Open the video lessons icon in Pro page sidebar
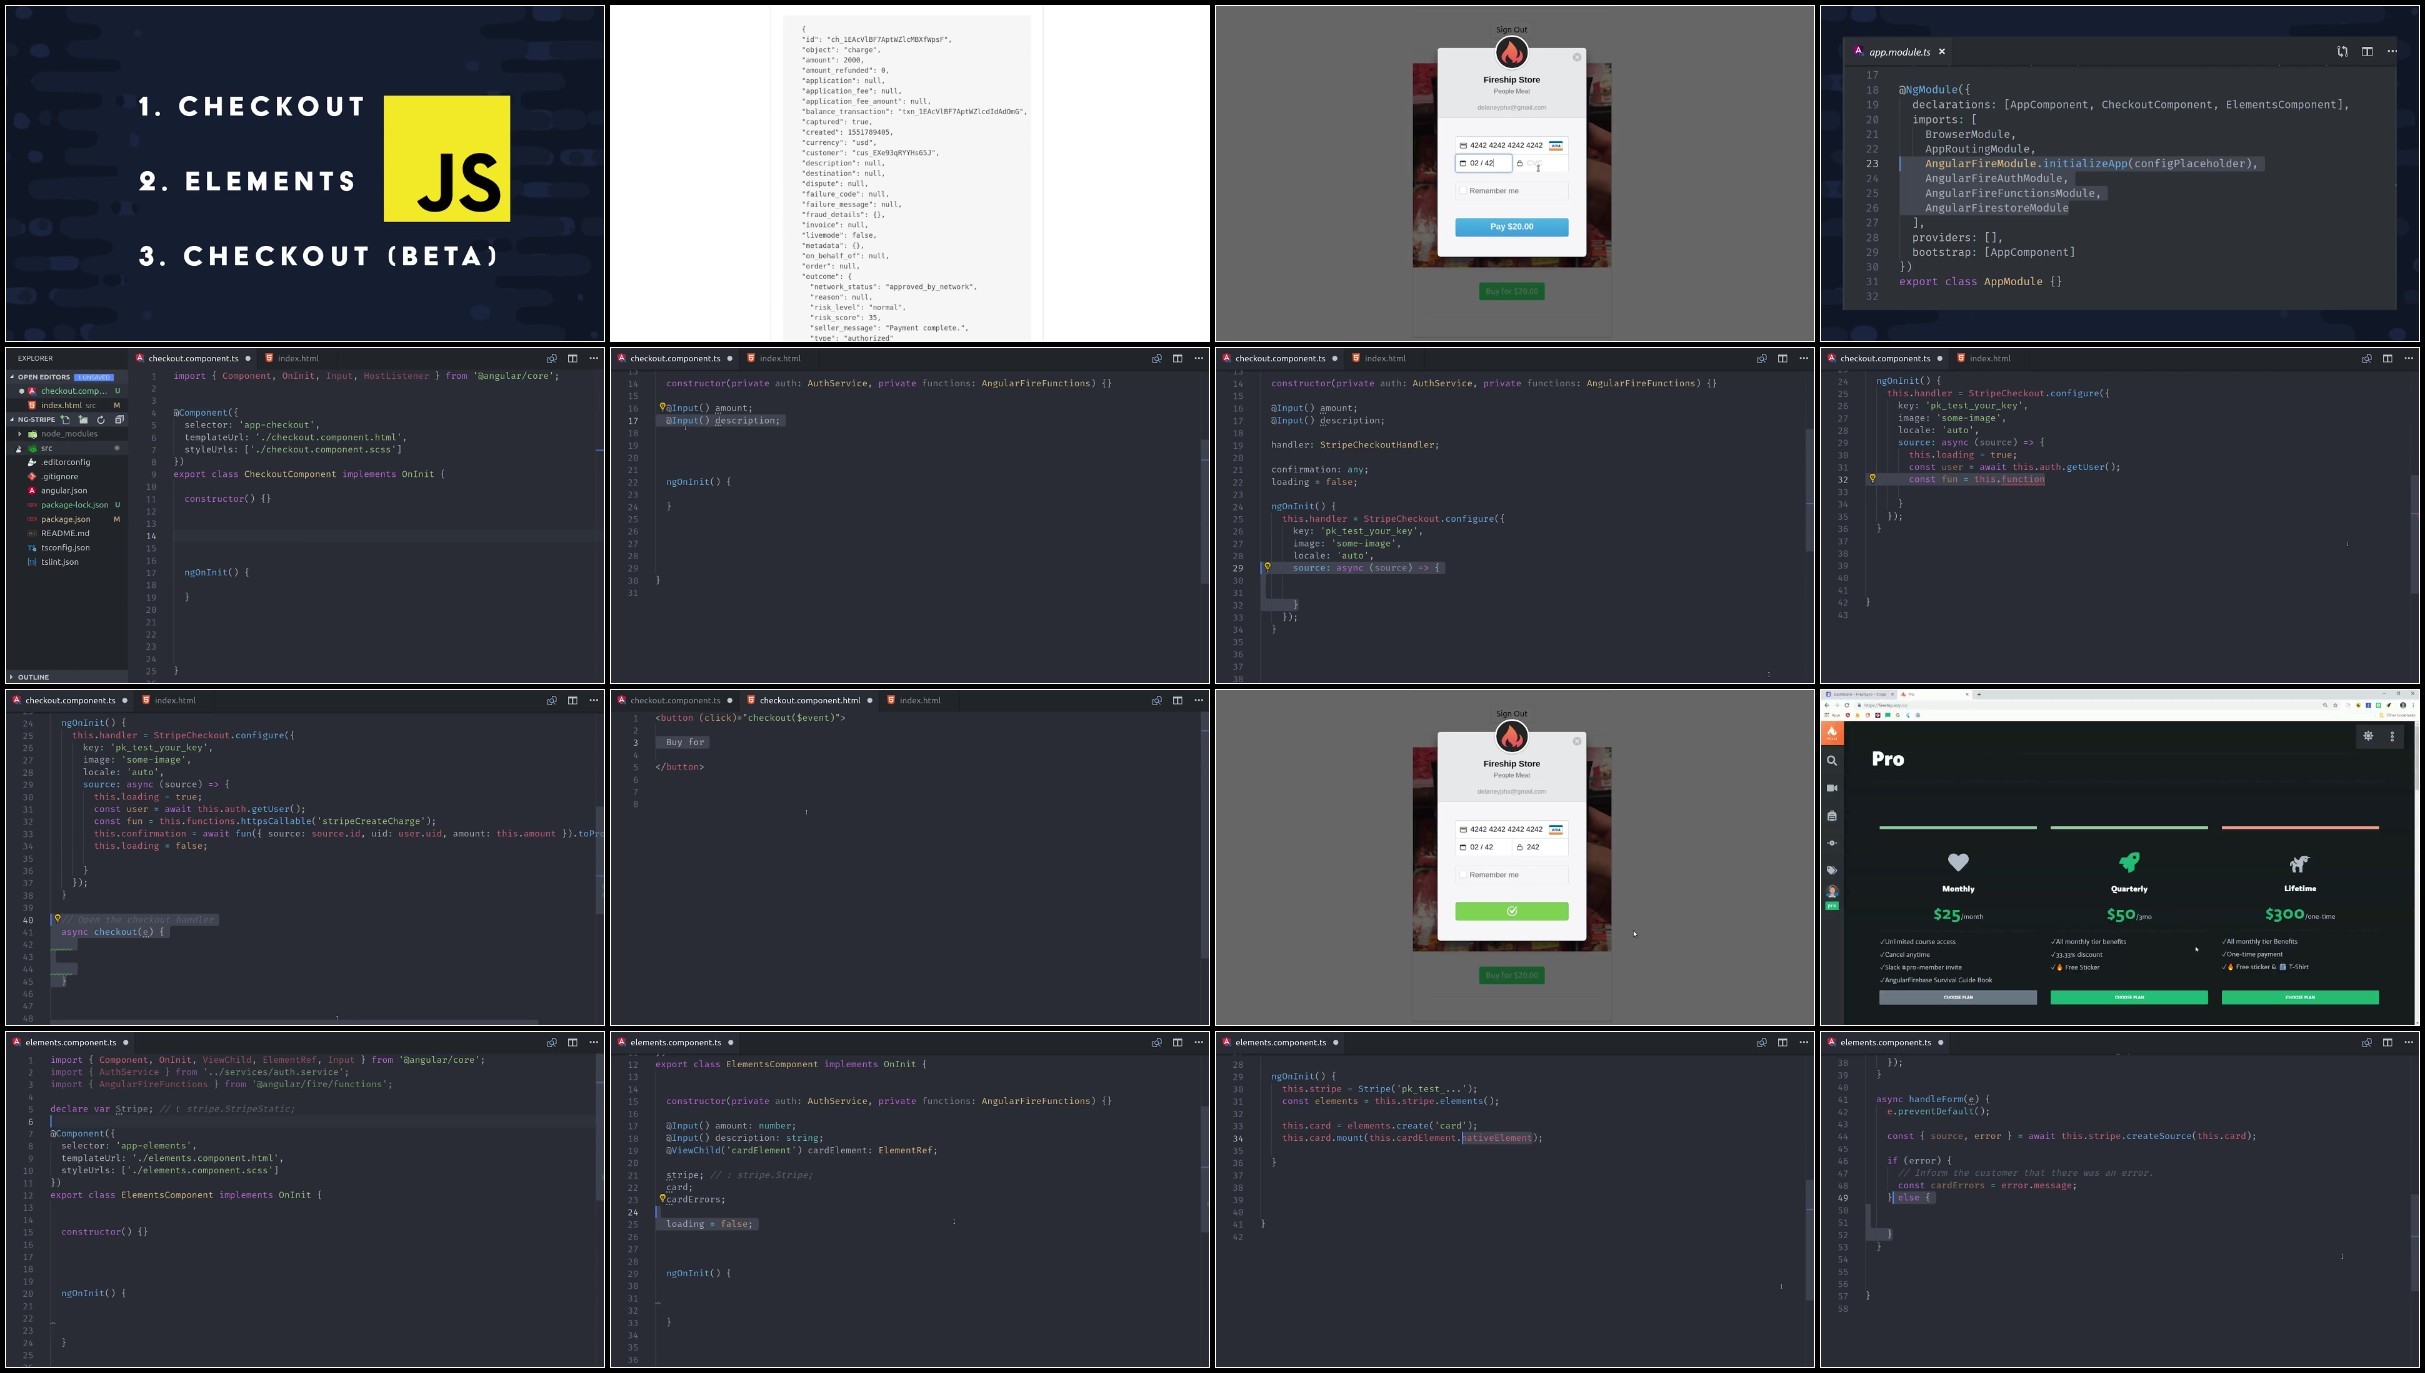Screen dimensions: 2425x1373 tap(1832, 788)
